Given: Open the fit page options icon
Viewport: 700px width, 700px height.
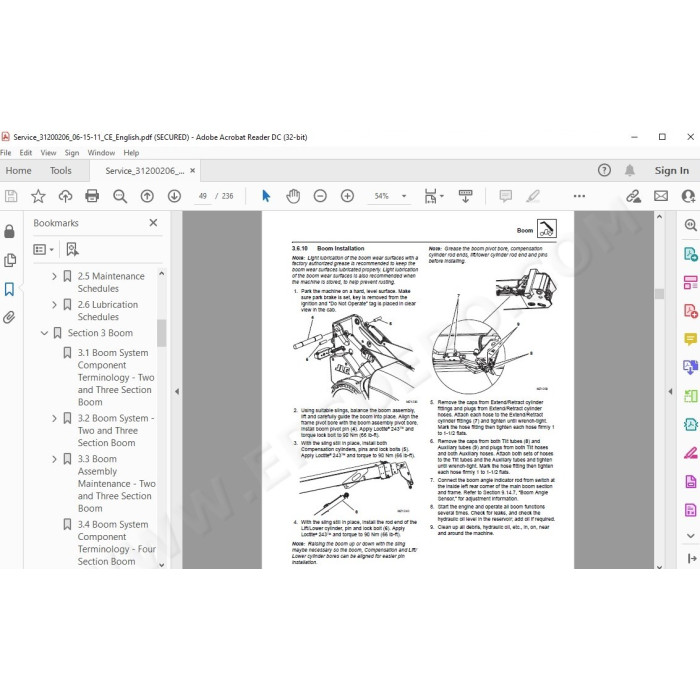Looking at the screenshot, I should pos(433,196).
